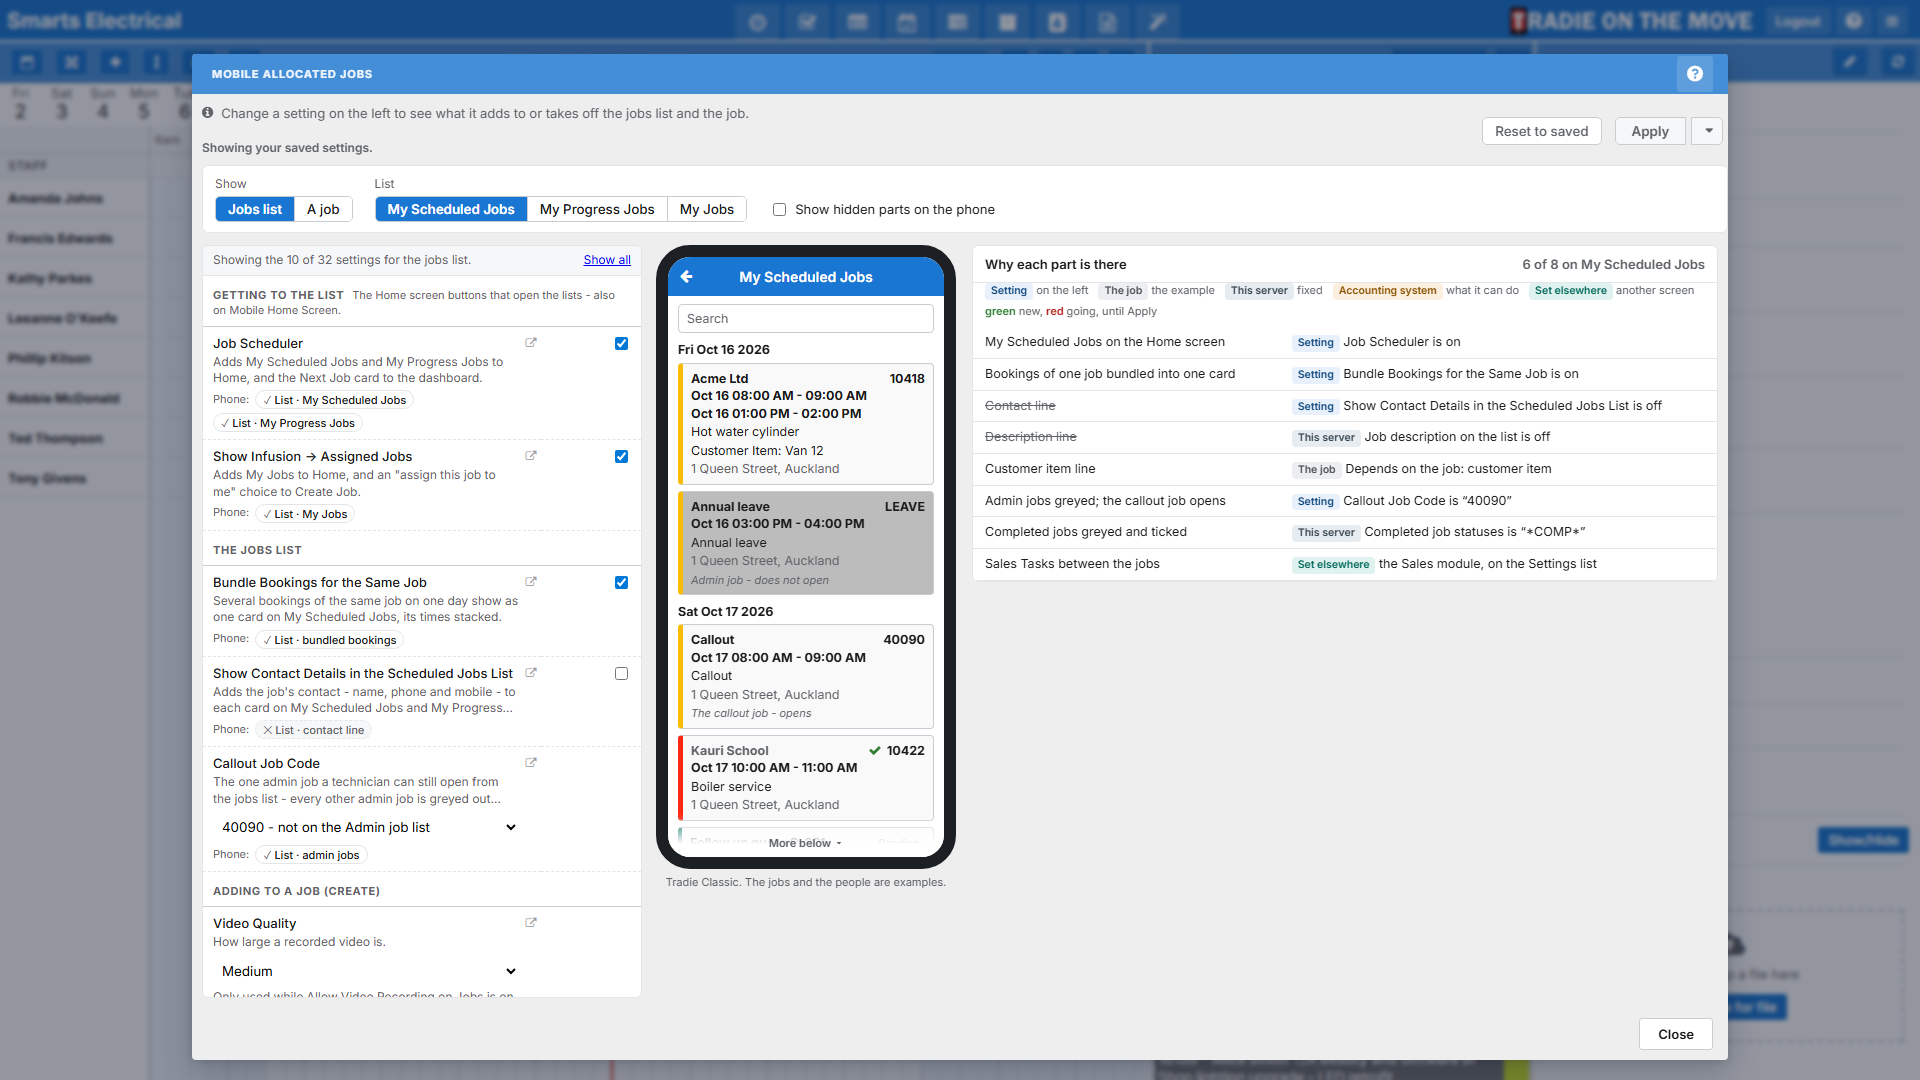Open Bundle Bookings setting external link icon

click(531, 582)
